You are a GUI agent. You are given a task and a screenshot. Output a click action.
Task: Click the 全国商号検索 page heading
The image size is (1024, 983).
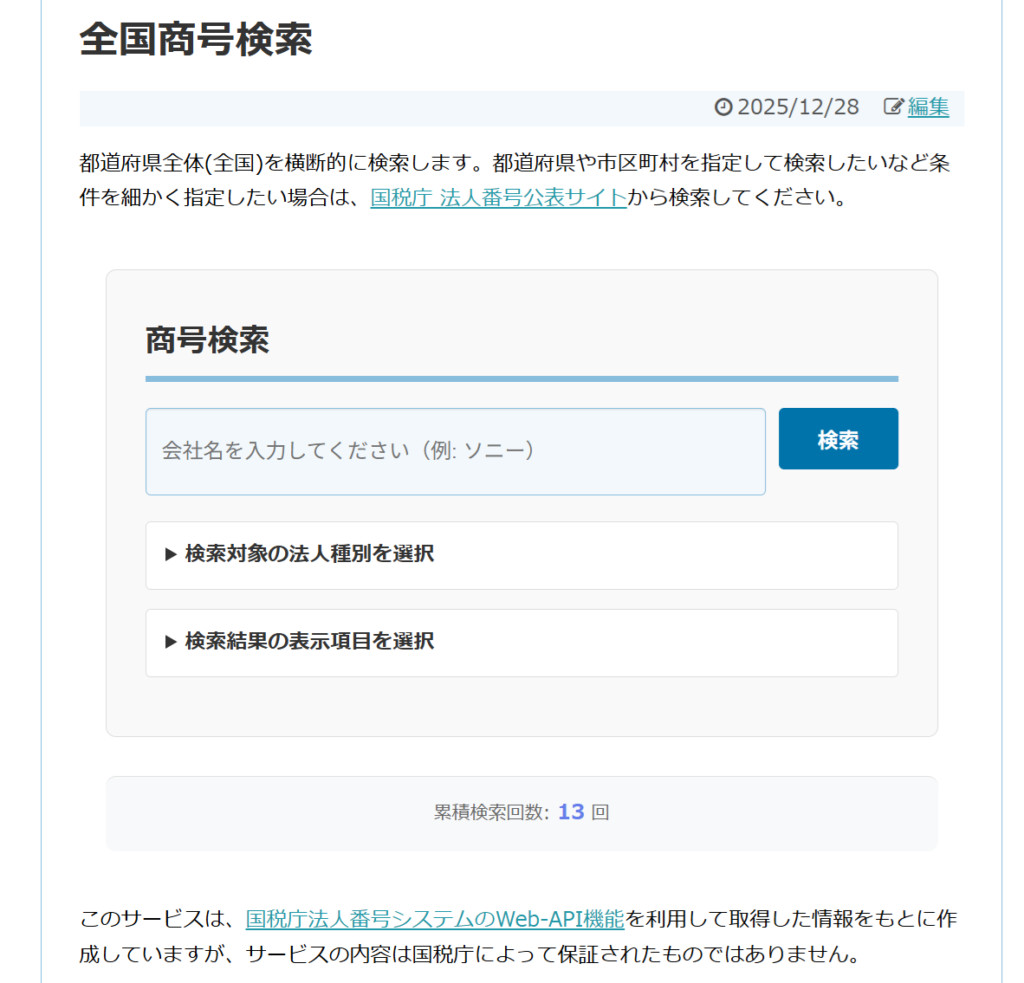pyautogui.click(x=196, y=39)
